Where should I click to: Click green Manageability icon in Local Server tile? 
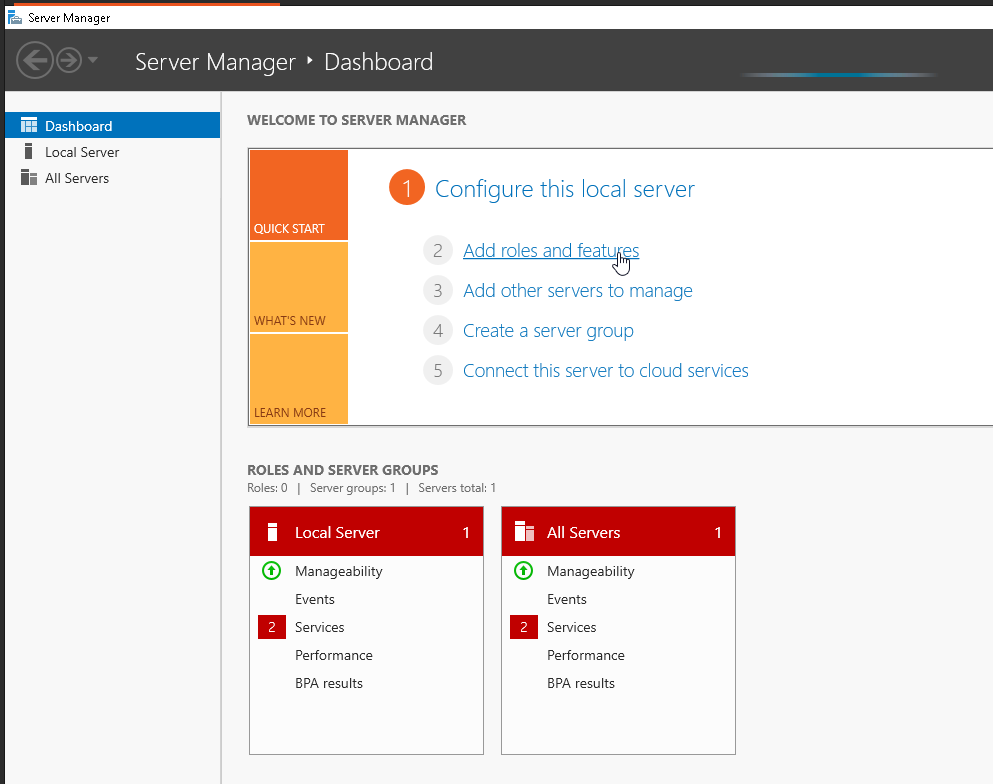point(271,571)
